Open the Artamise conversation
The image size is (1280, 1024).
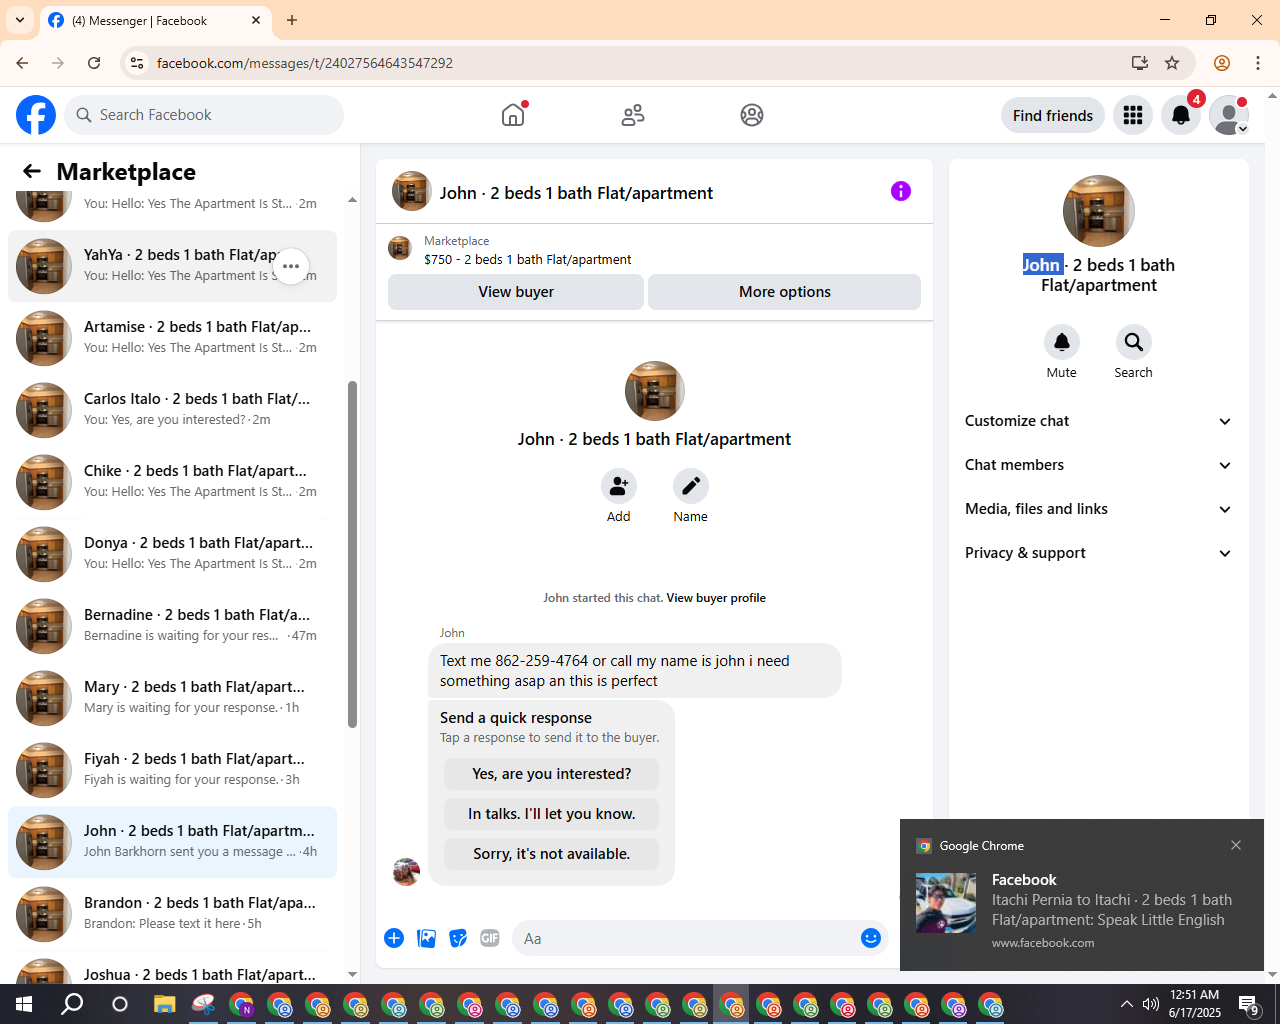point(172,338)
